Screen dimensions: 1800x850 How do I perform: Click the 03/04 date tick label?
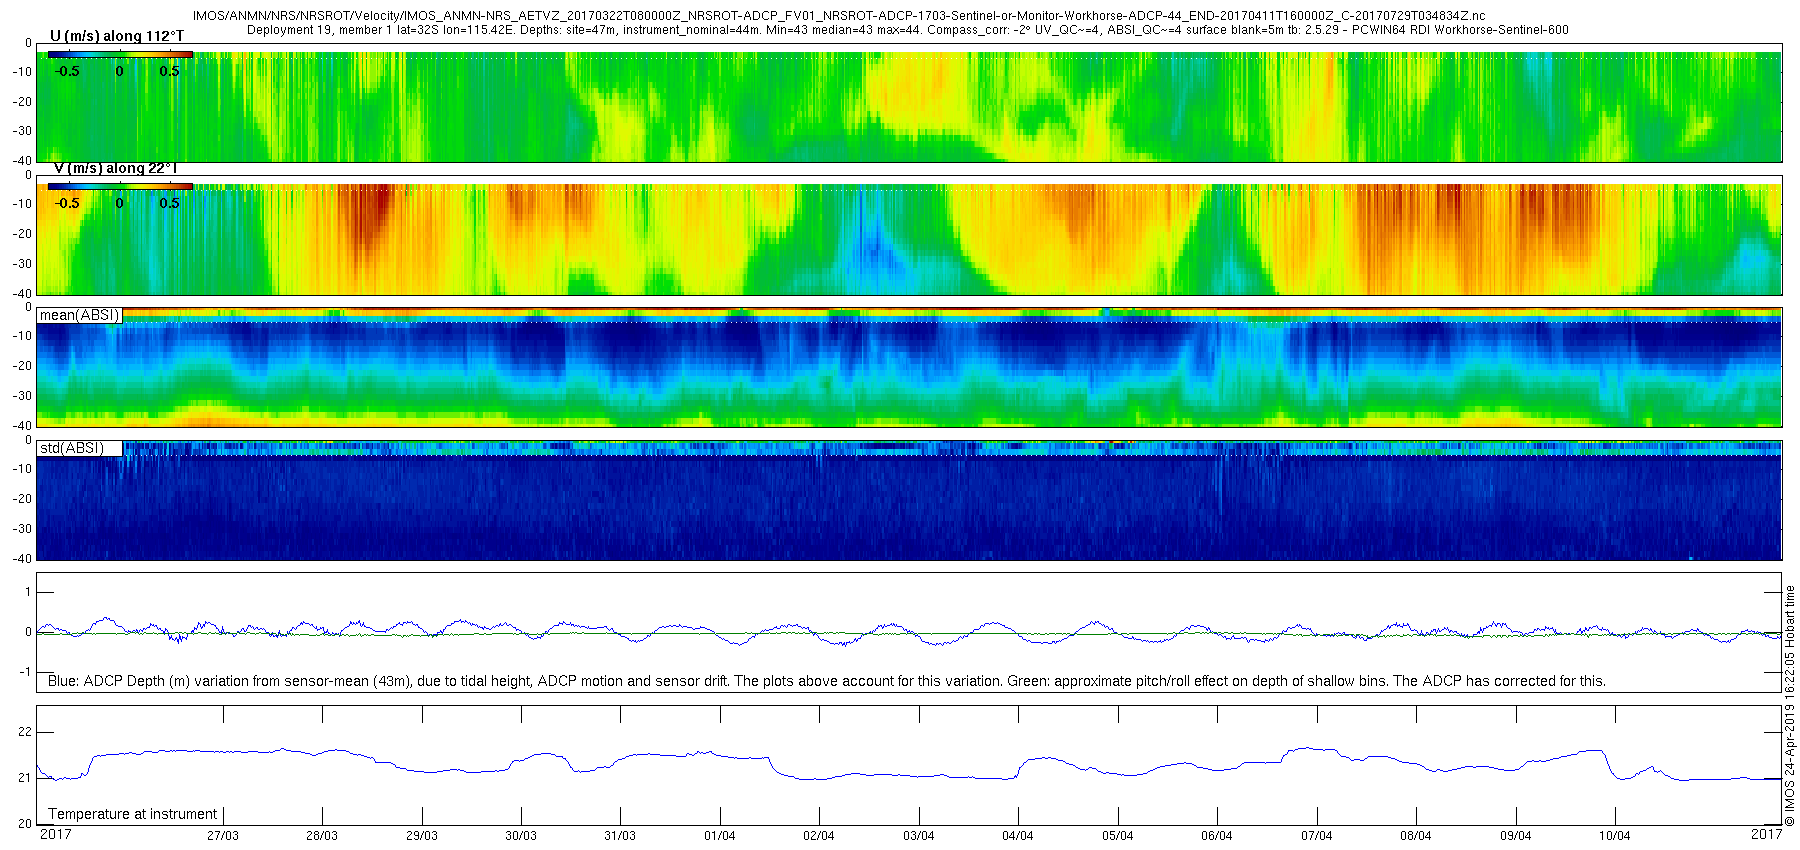[x=919, y=836]
